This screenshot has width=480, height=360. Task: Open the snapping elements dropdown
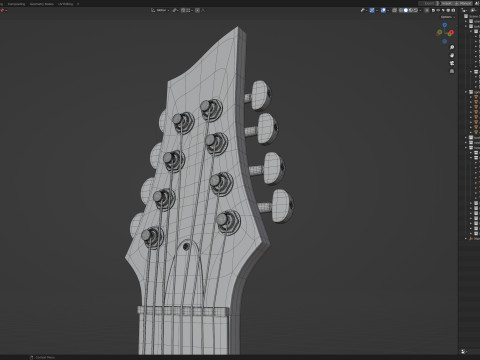coord(189,10)
